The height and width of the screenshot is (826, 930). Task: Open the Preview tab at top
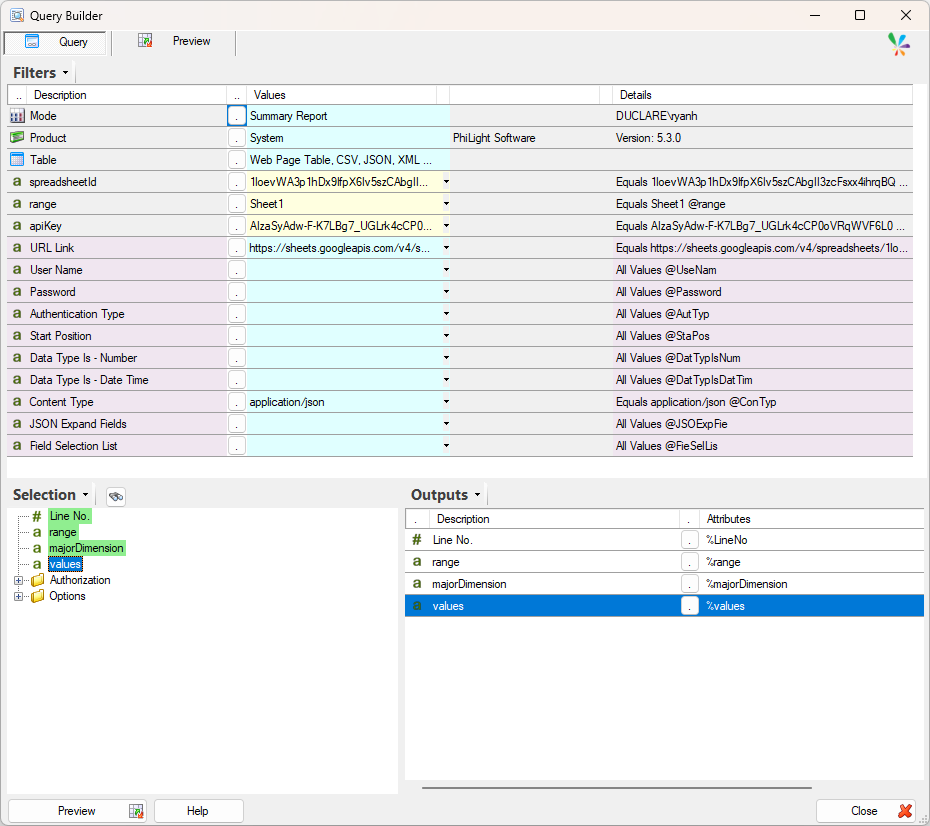click(x=174, y=42)
